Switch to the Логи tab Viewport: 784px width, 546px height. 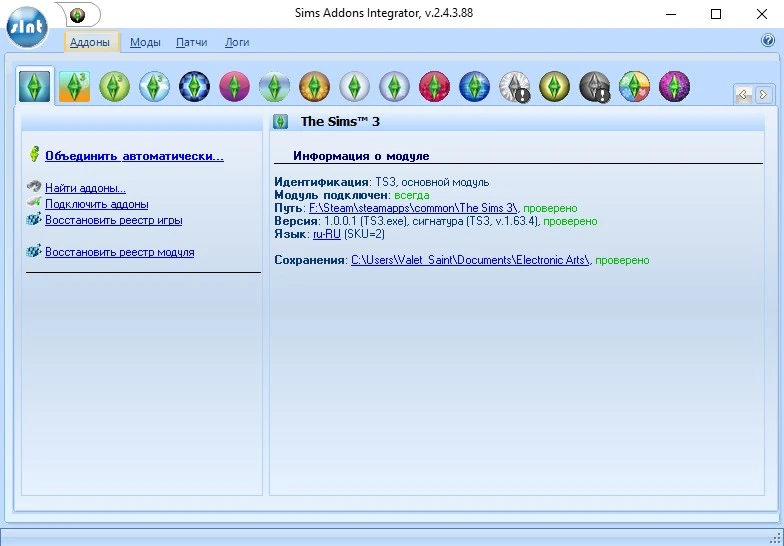tap(237, 42)
